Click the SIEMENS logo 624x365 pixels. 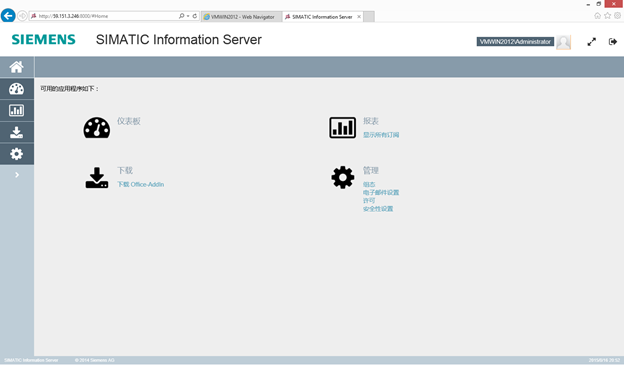click(x=43, y=39)
